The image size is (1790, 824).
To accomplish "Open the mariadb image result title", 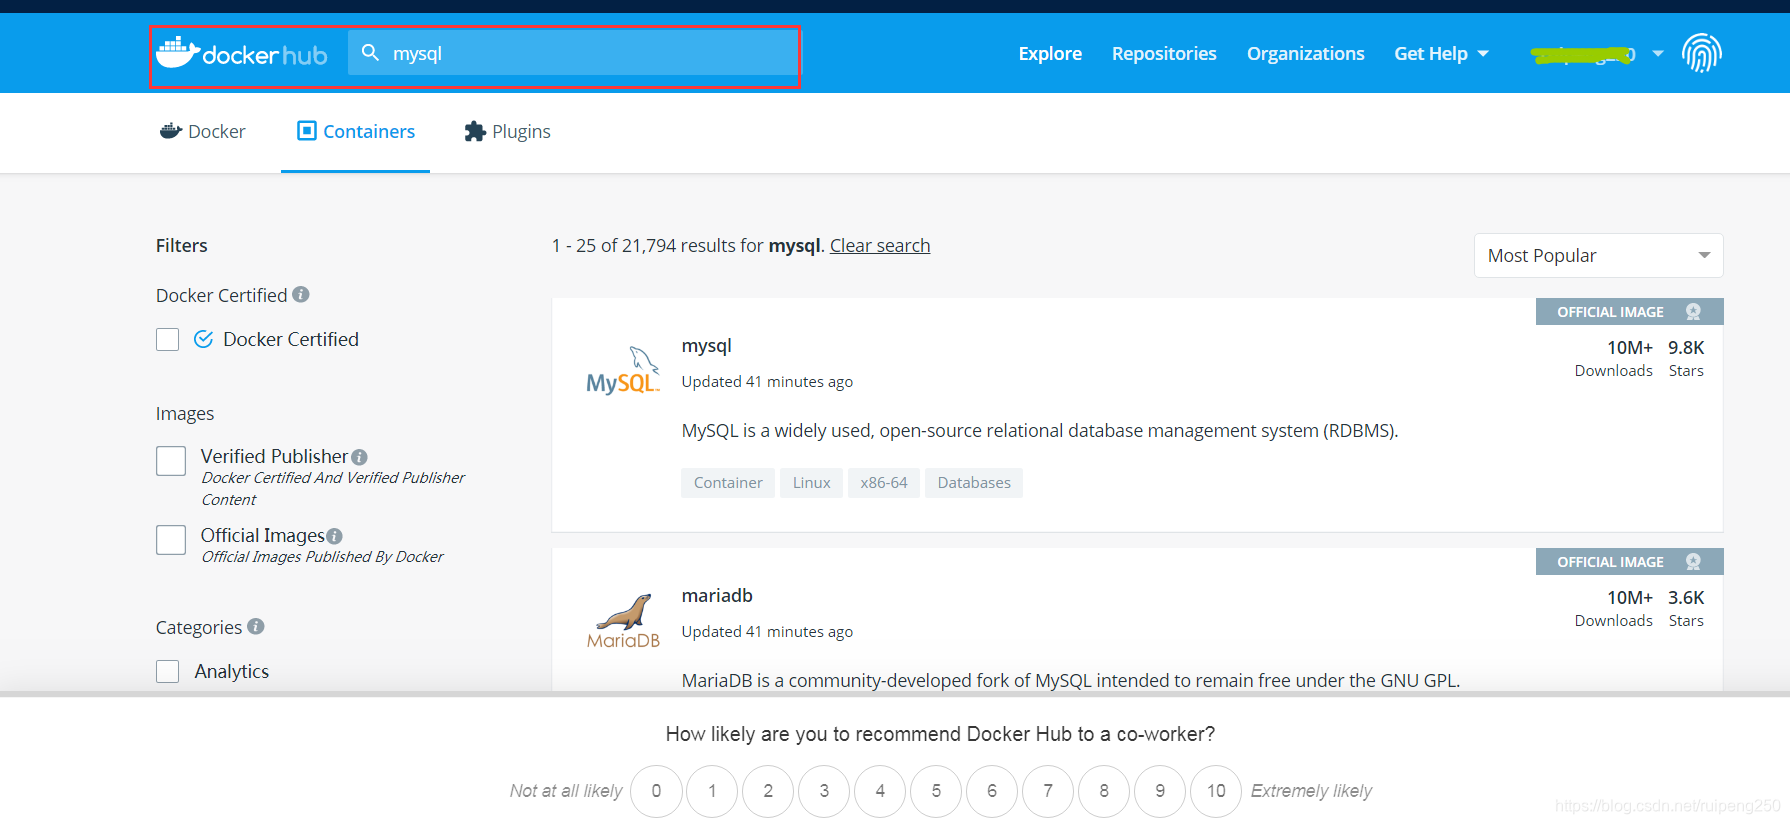I will [x=717, y=595].
